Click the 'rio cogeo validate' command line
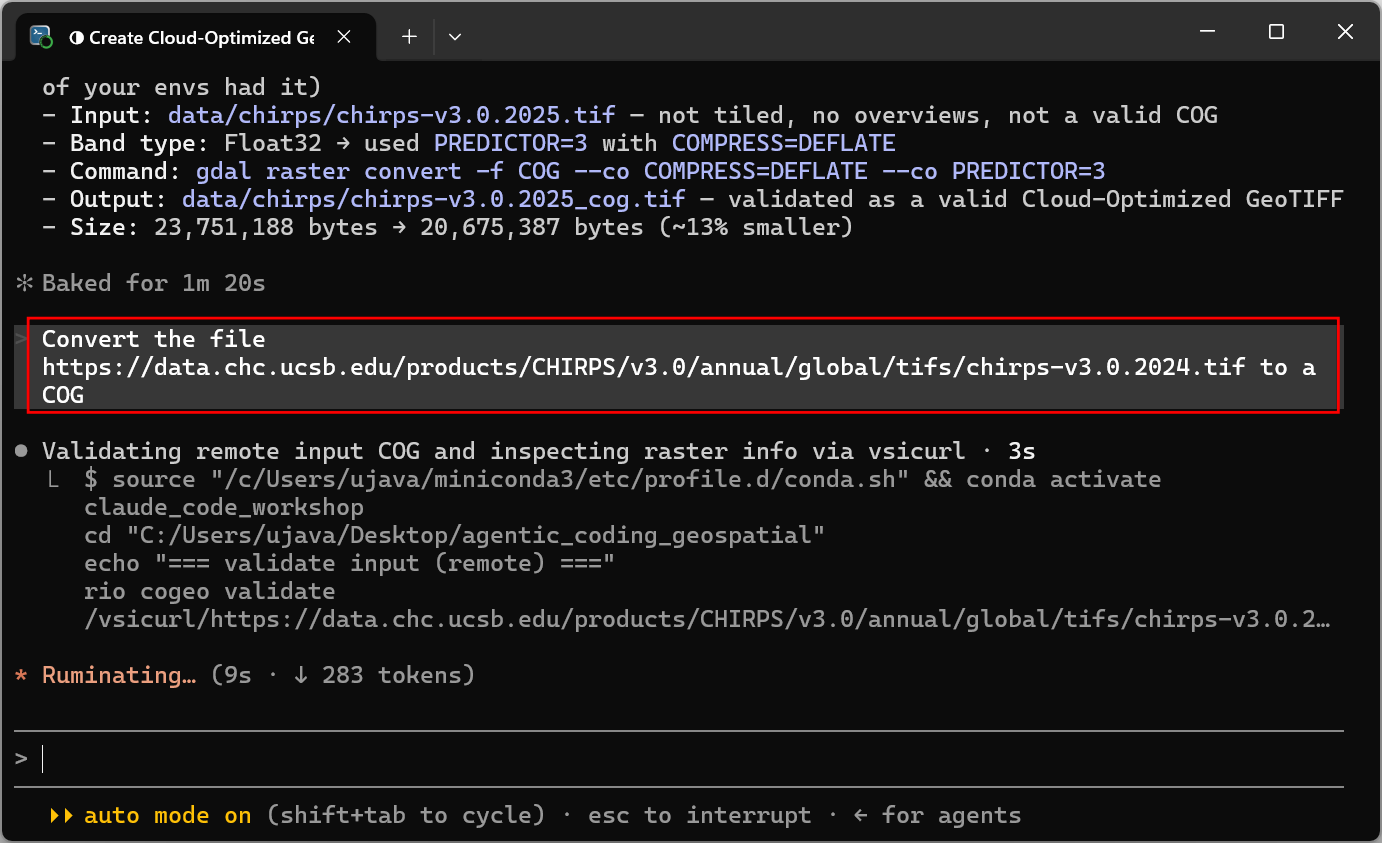This screenshot has width=1382, height=843. 209,591
